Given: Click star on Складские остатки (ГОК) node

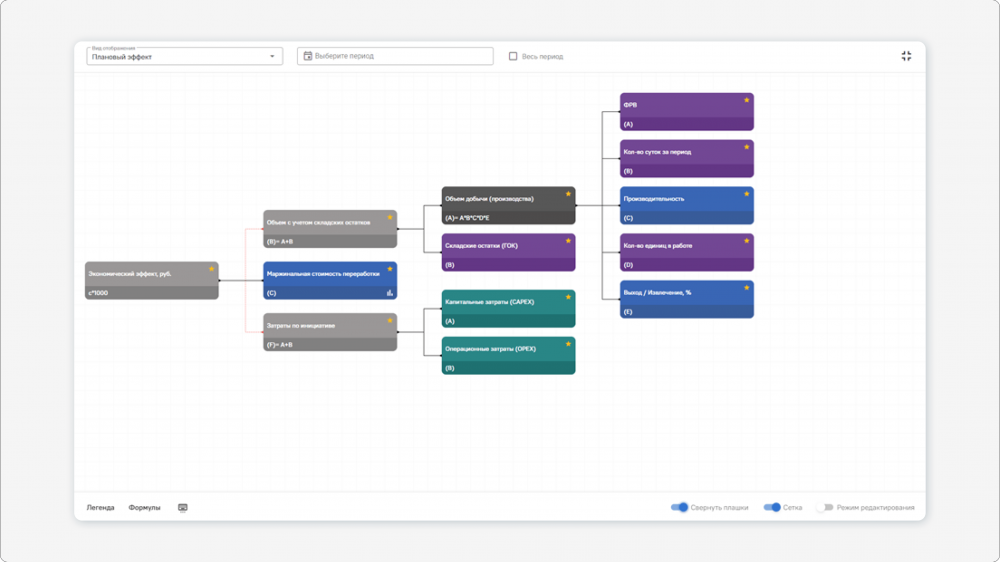Looking at the screenshot, I should tap(568, 241).
